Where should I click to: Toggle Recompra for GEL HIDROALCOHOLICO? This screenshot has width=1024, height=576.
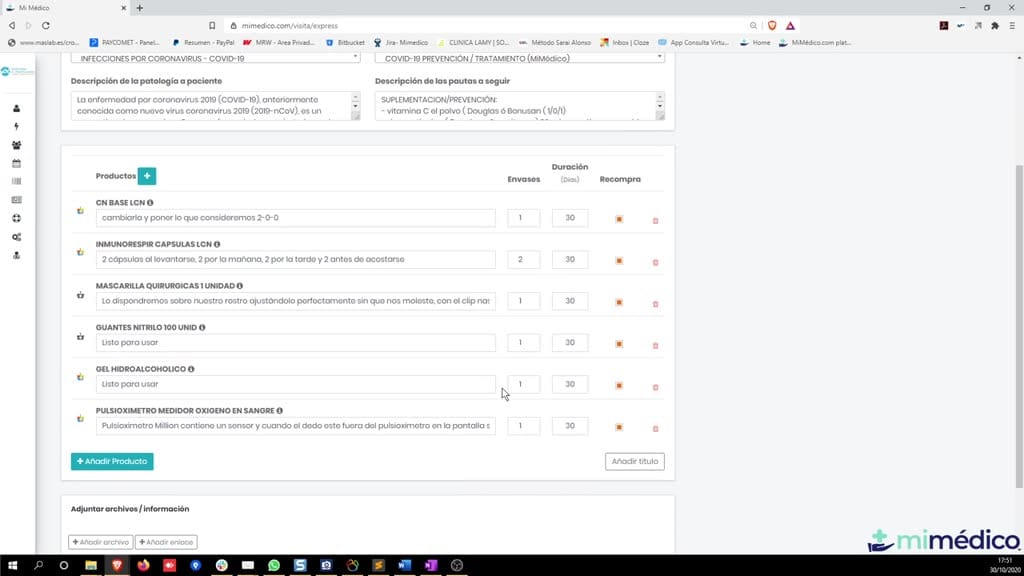point(619,386)
